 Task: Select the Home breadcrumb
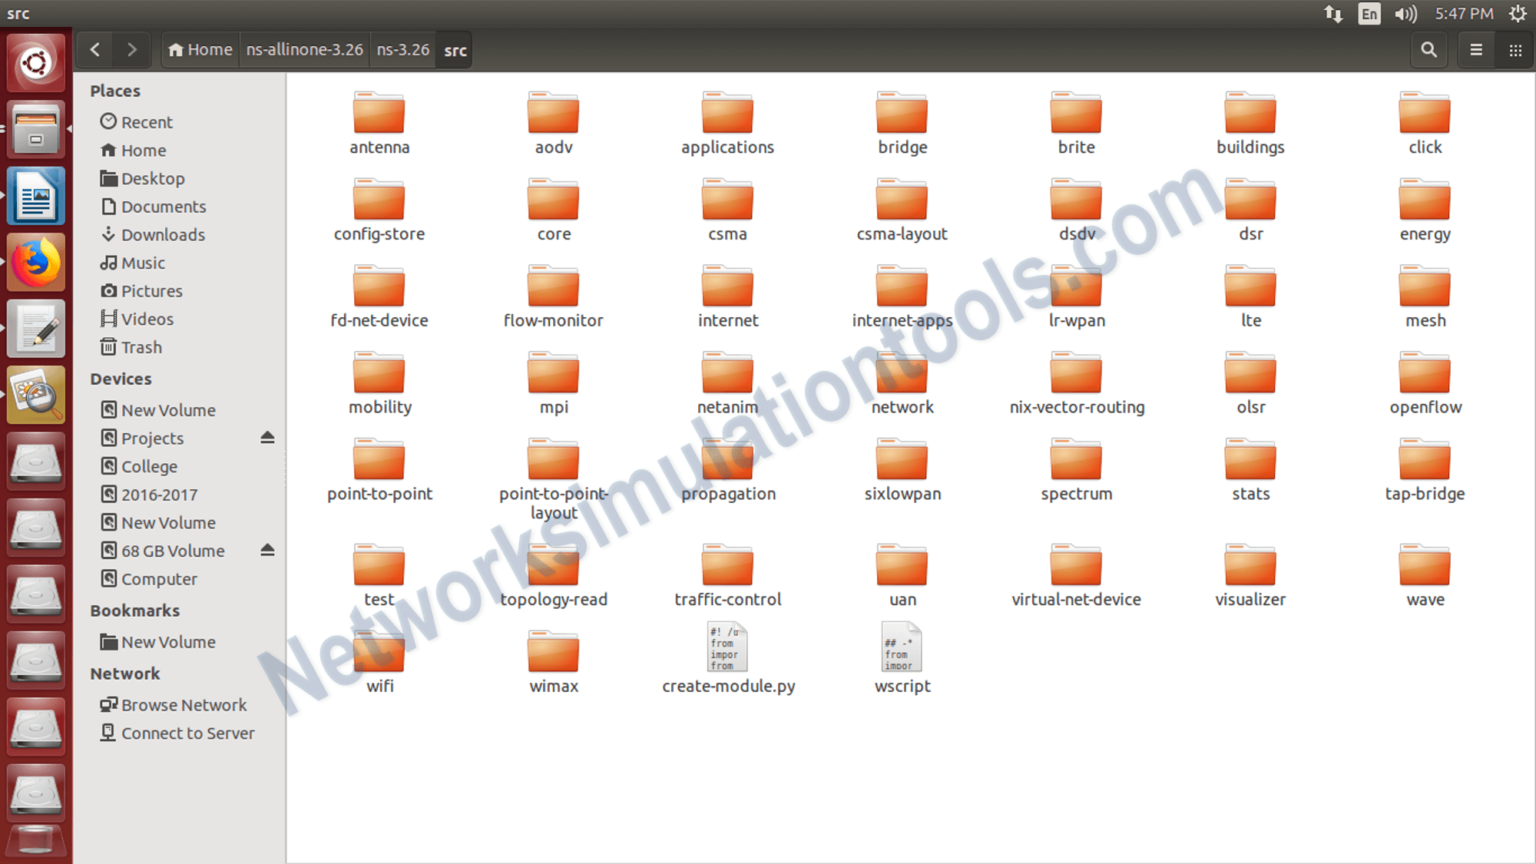[199, 49]
